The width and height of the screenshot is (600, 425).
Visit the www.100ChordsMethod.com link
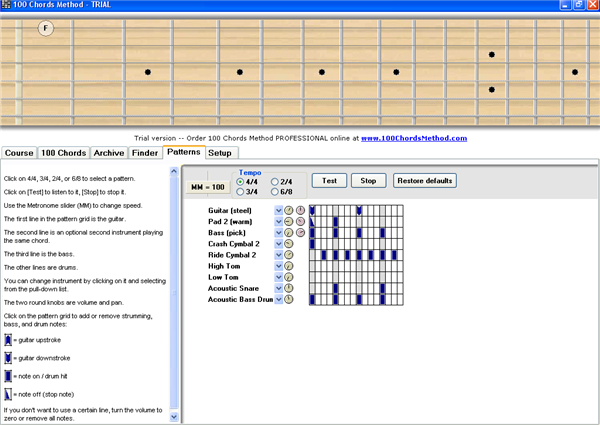tap(413, 138)
